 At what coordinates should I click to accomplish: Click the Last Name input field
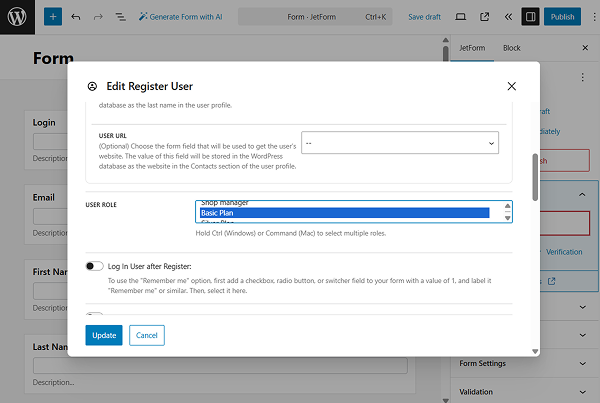coord(220,365)
